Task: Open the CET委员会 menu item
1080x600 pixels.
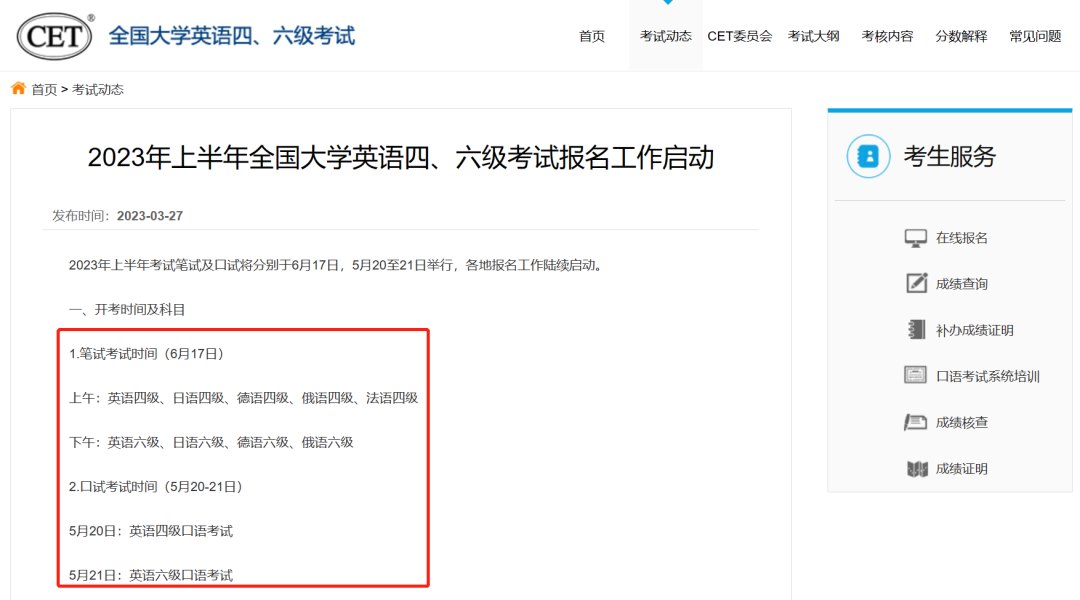Action: coord(740,35)
